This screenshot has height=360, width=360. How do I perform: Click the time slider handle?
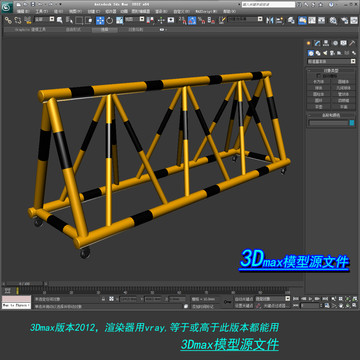coord(24,284)
